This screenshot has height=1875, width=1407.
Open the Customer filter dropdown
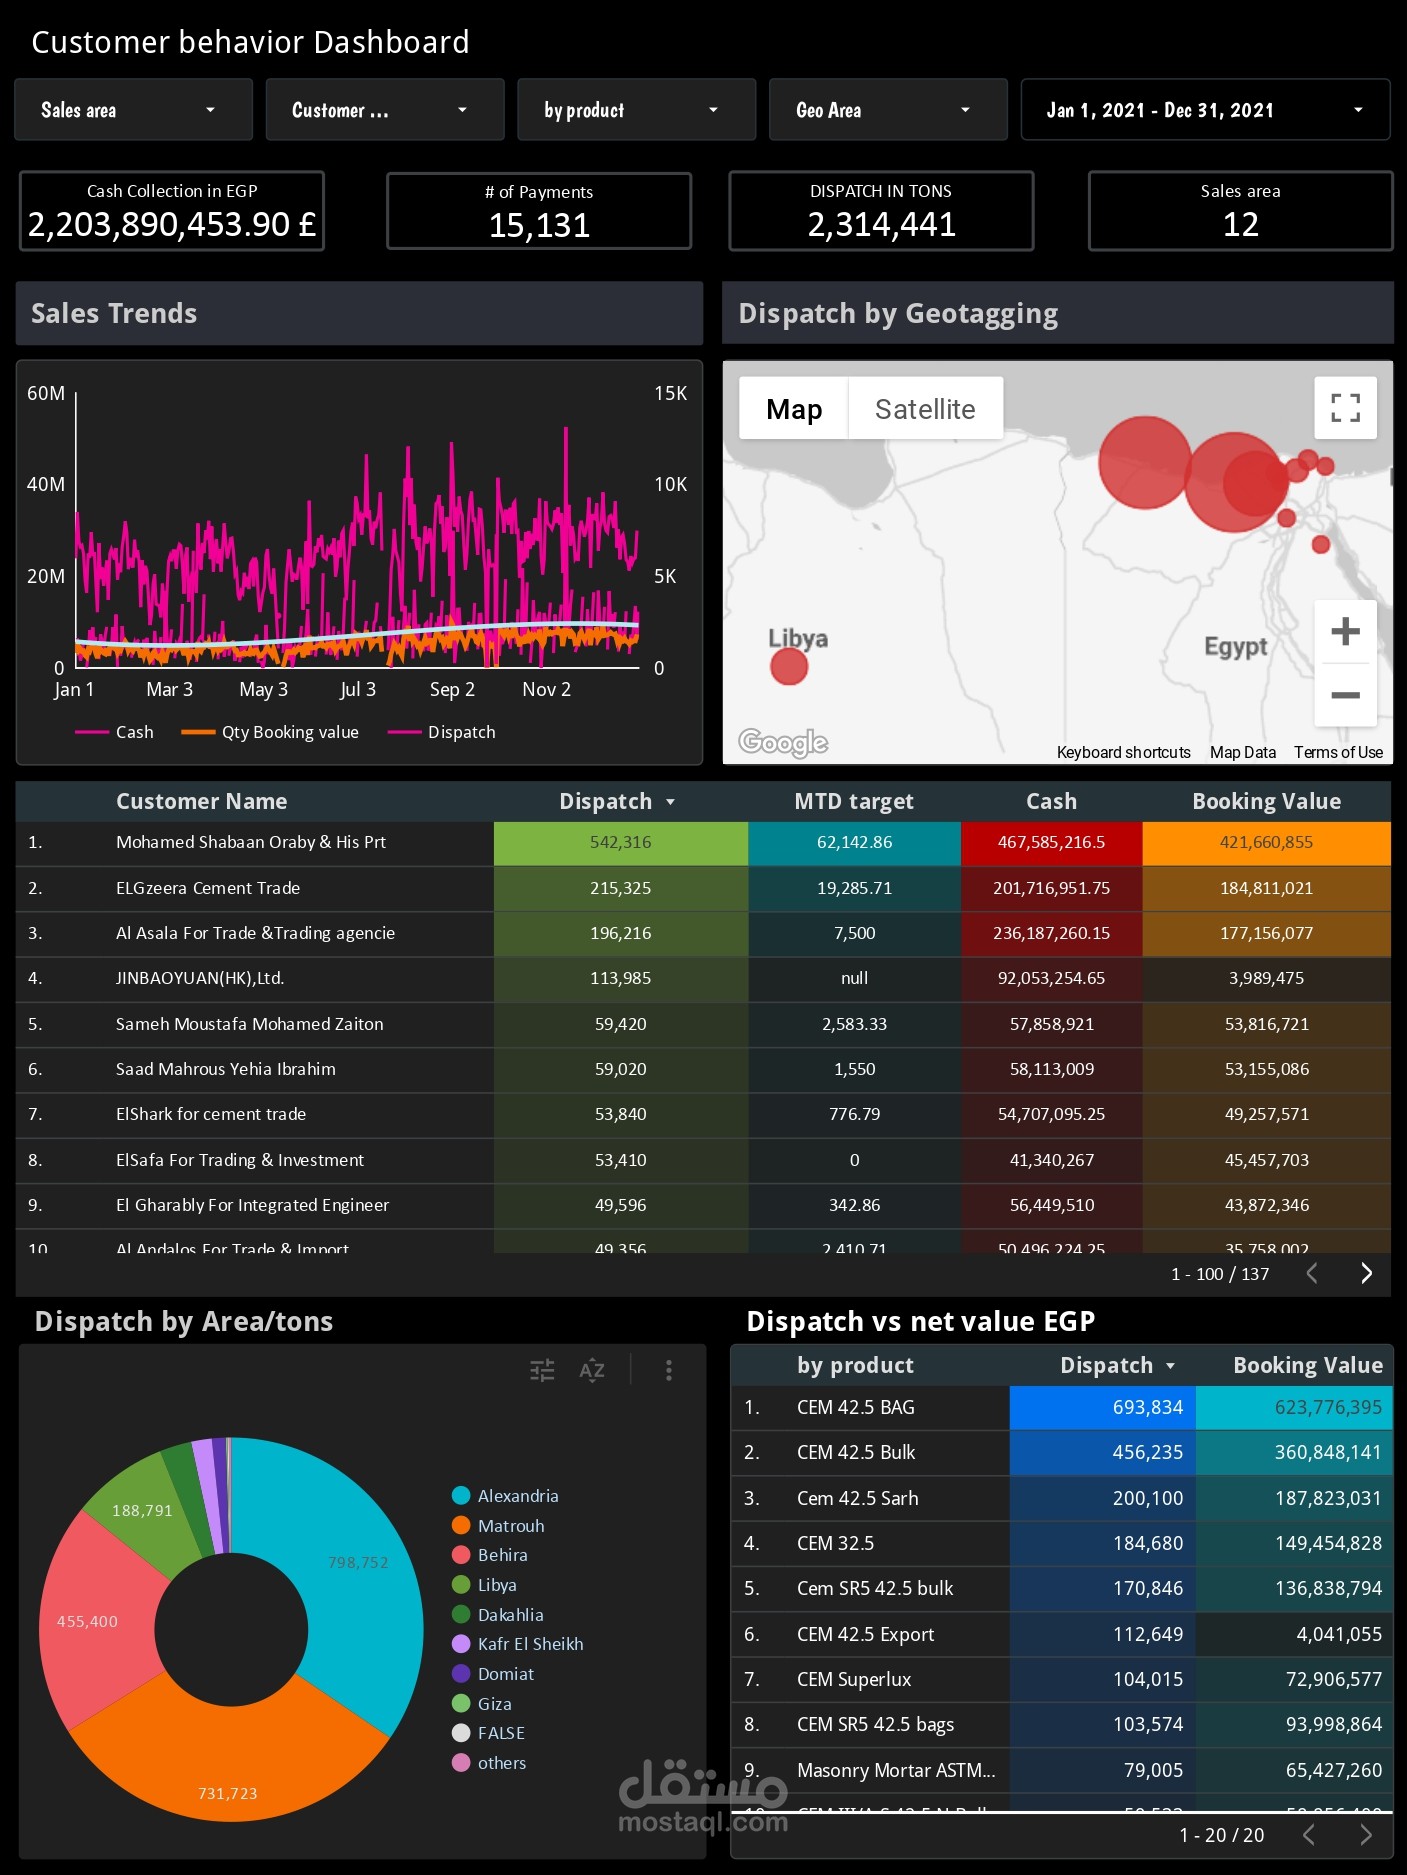(x=385, y=110)
